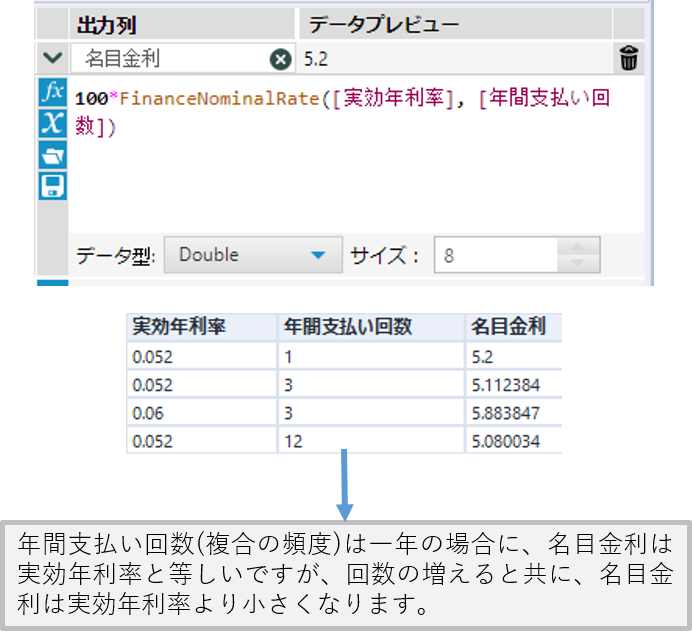Click the データプレビュー header label

coord(384,24)
